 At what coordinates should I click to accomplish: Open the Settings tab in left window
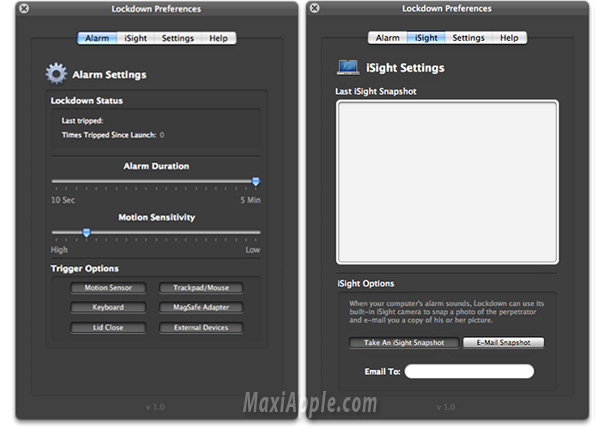[x=178, y=38]
